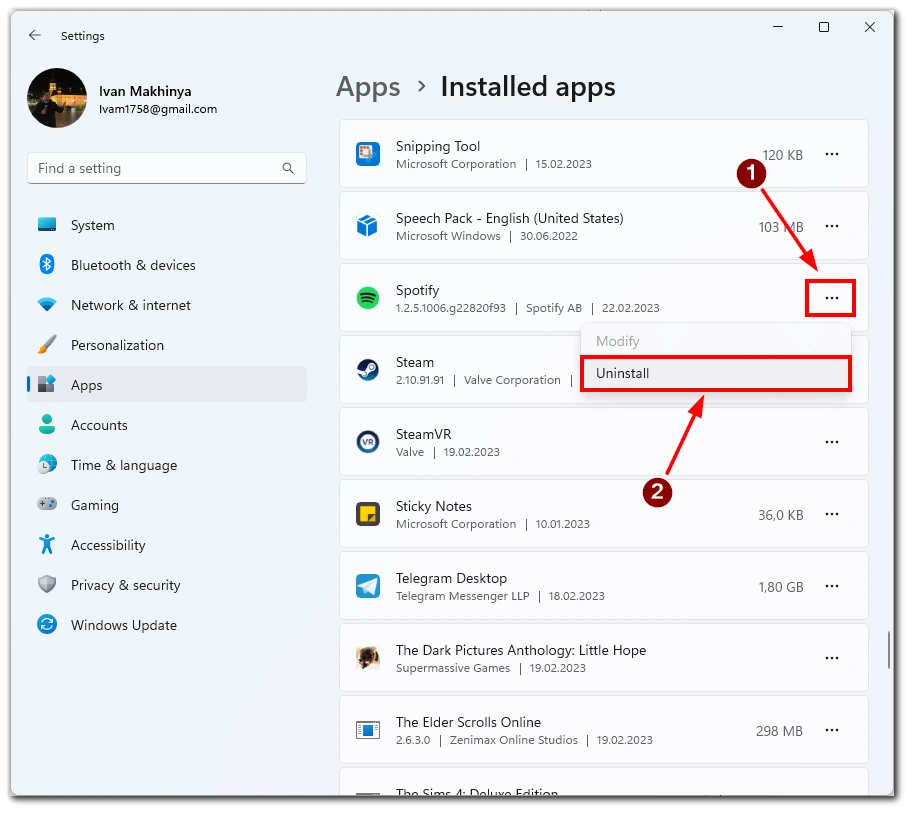Viewport: 912px width, 814px height.
Task: Open more options for Little Hope
Action: (x=833, y=659)
